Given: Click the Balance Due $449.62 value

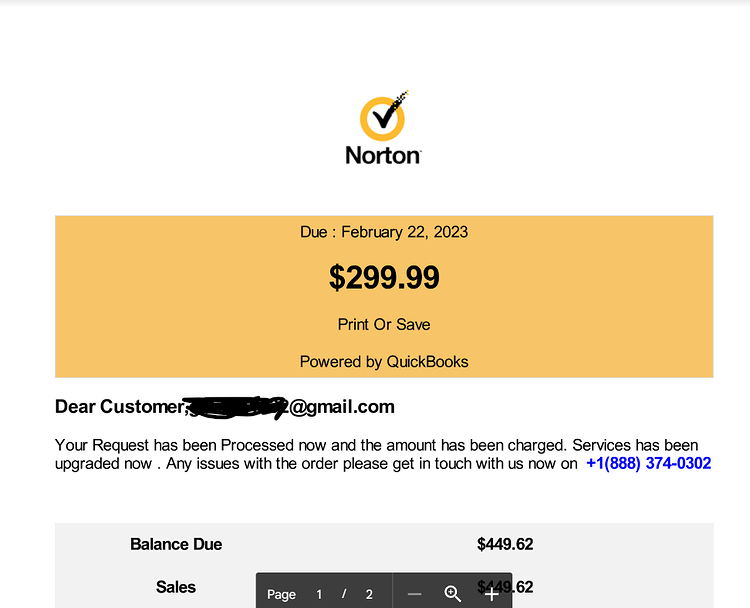Looking at the screenshot, I should tap(505, 544).
